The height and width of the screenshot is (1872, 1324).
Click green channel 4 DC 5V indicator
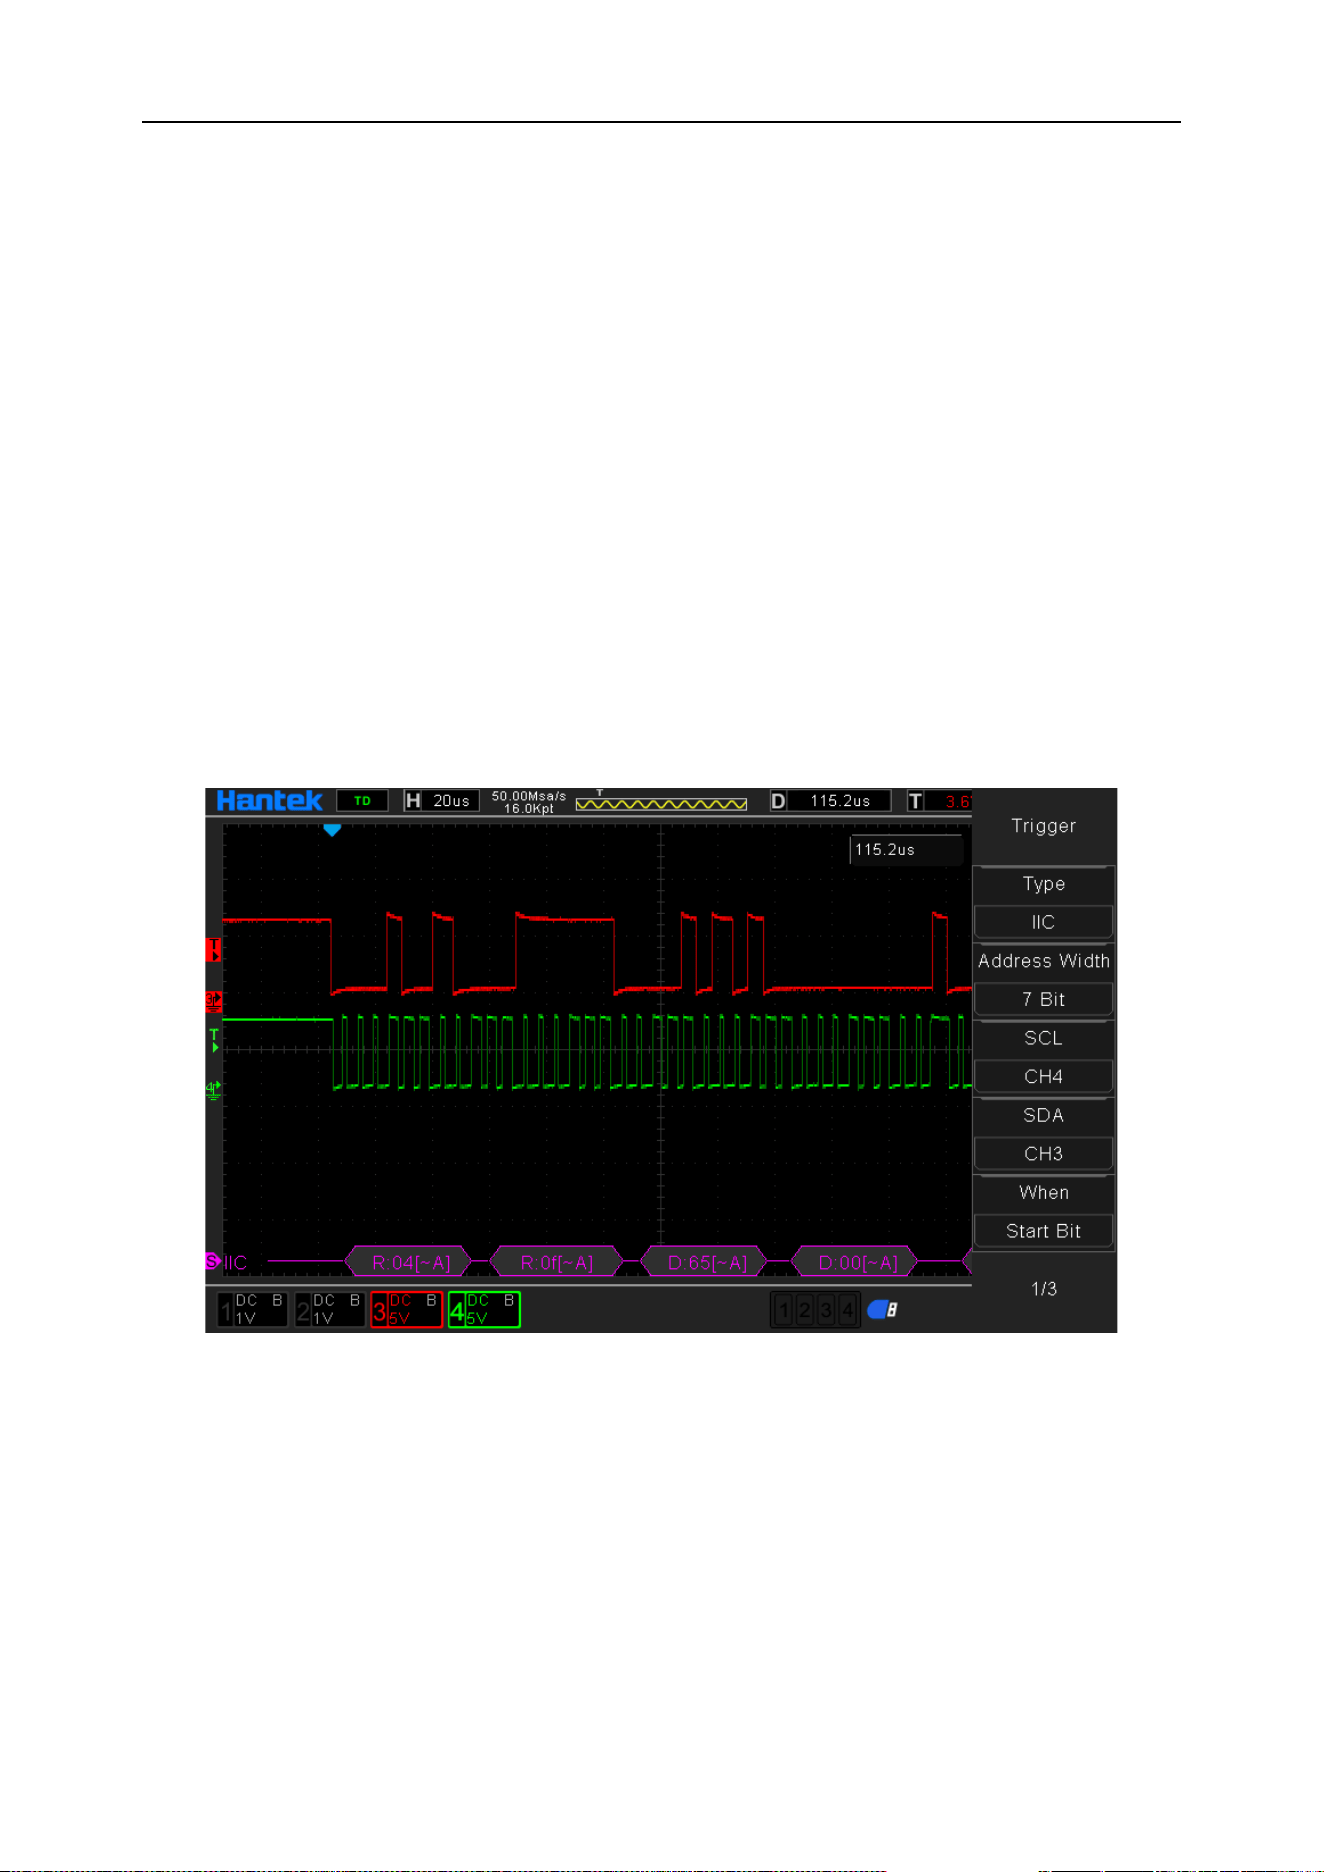coord(484,1309)
